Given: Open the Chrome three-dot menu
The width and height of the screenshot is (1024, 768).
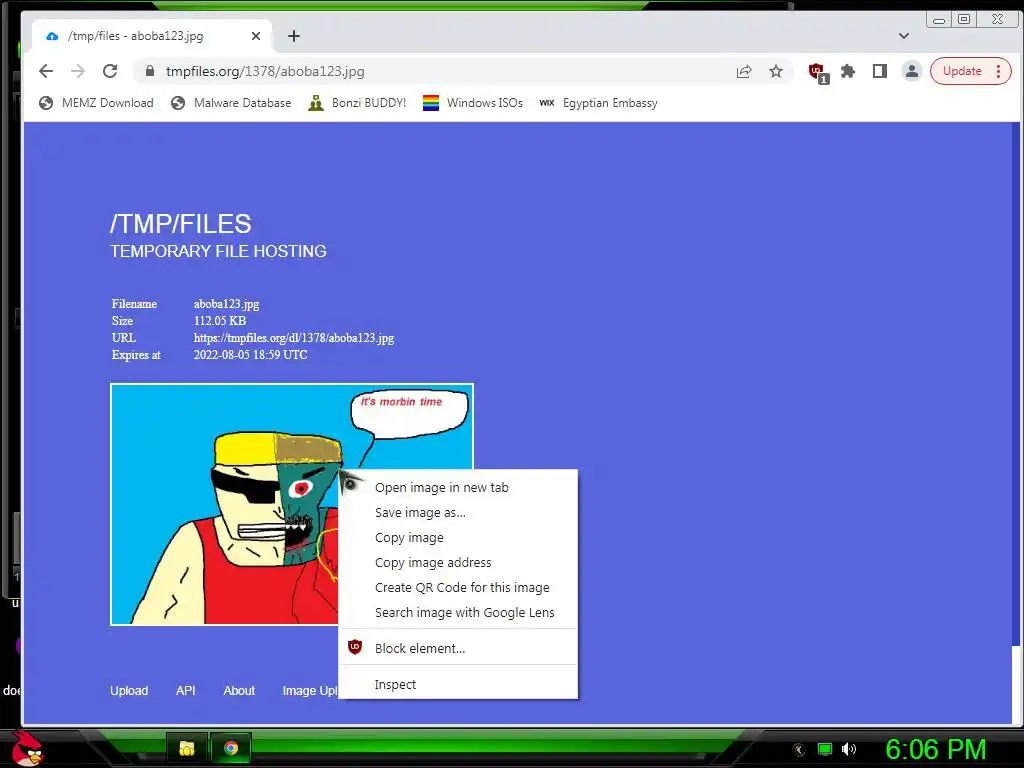Looking at the screenshot, I should coord(999,71).
